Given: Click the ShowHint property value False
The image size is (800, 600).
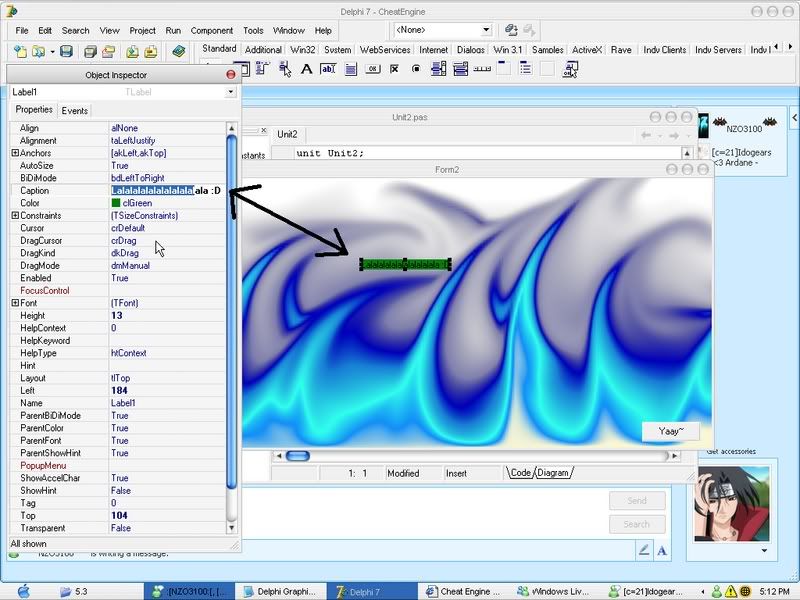Looking at the screenshot, I should point(121,491).
